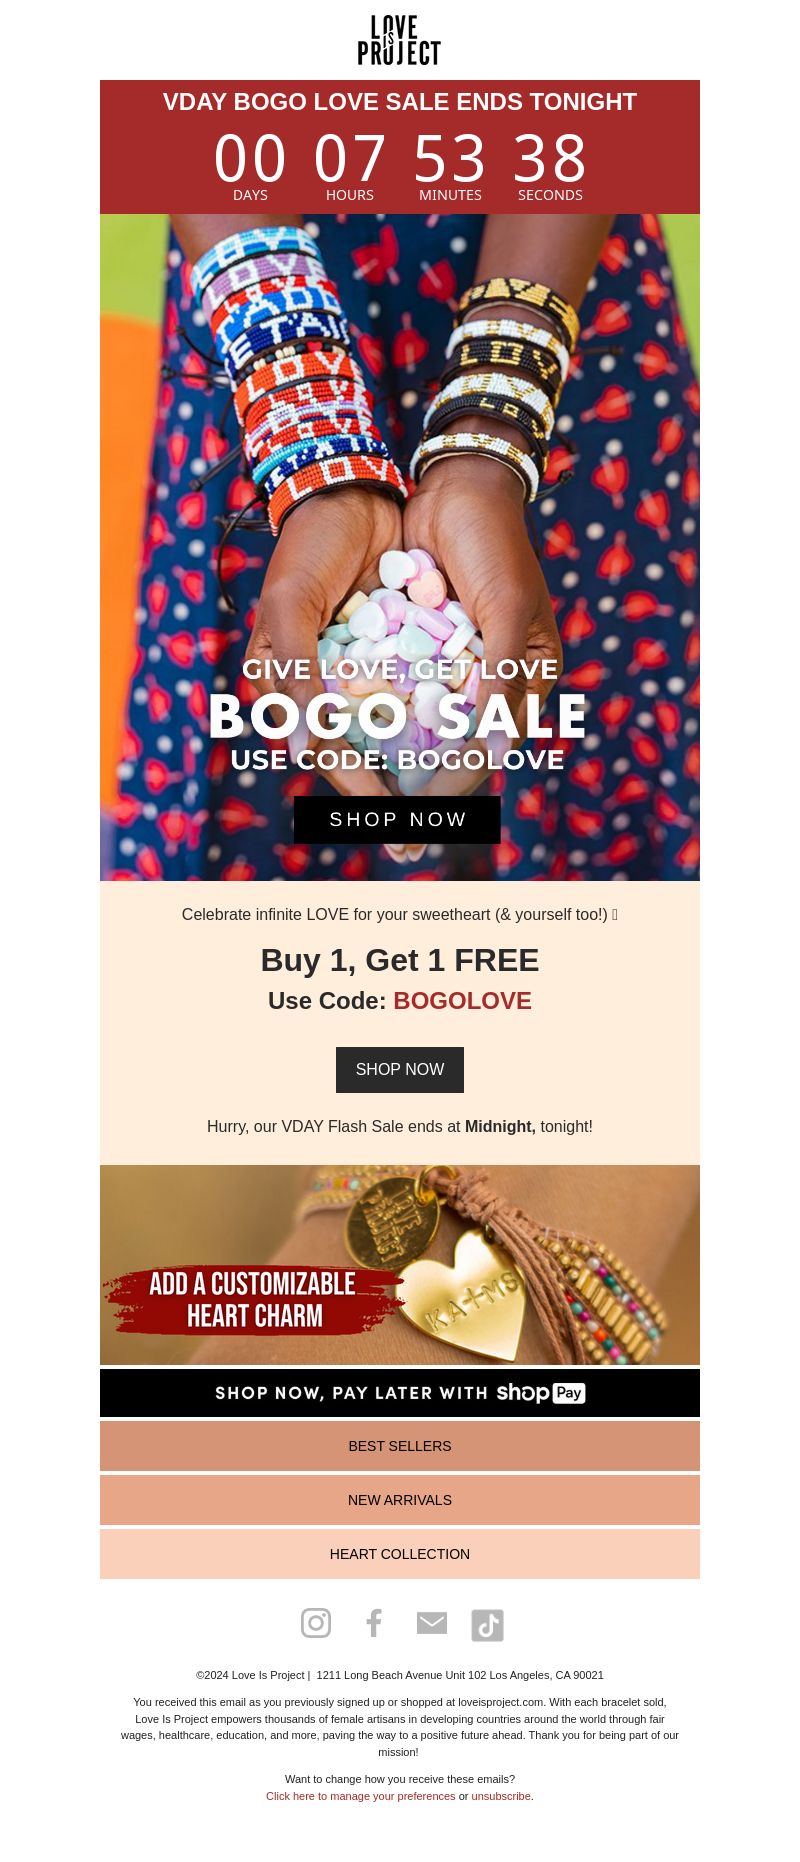Click the Love Is Project logo
Viewport: 800px width, 1862px height.
click(400, 40)
